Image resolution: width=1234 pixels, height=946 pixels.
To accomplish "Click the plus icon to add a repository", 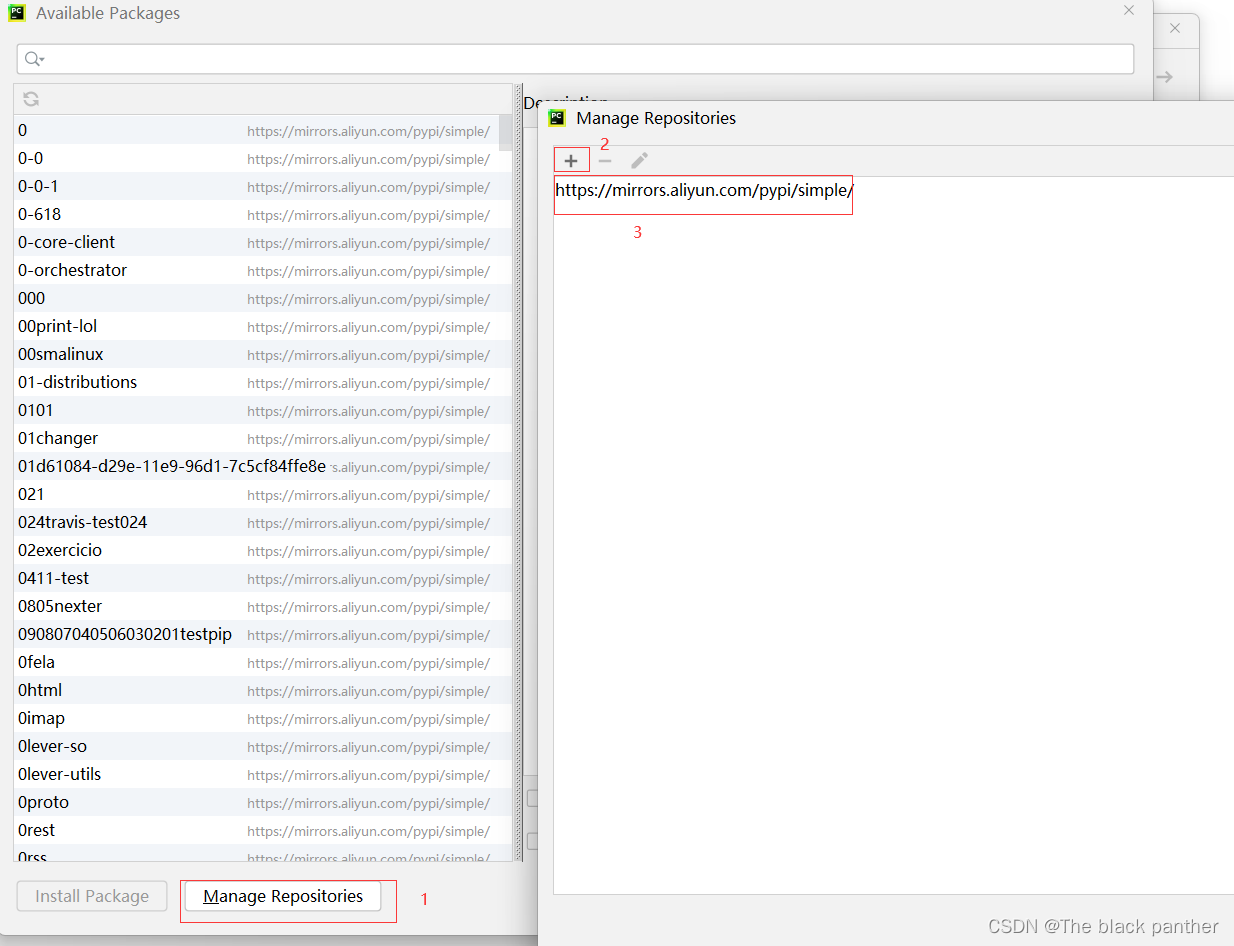I will point(571,159).
